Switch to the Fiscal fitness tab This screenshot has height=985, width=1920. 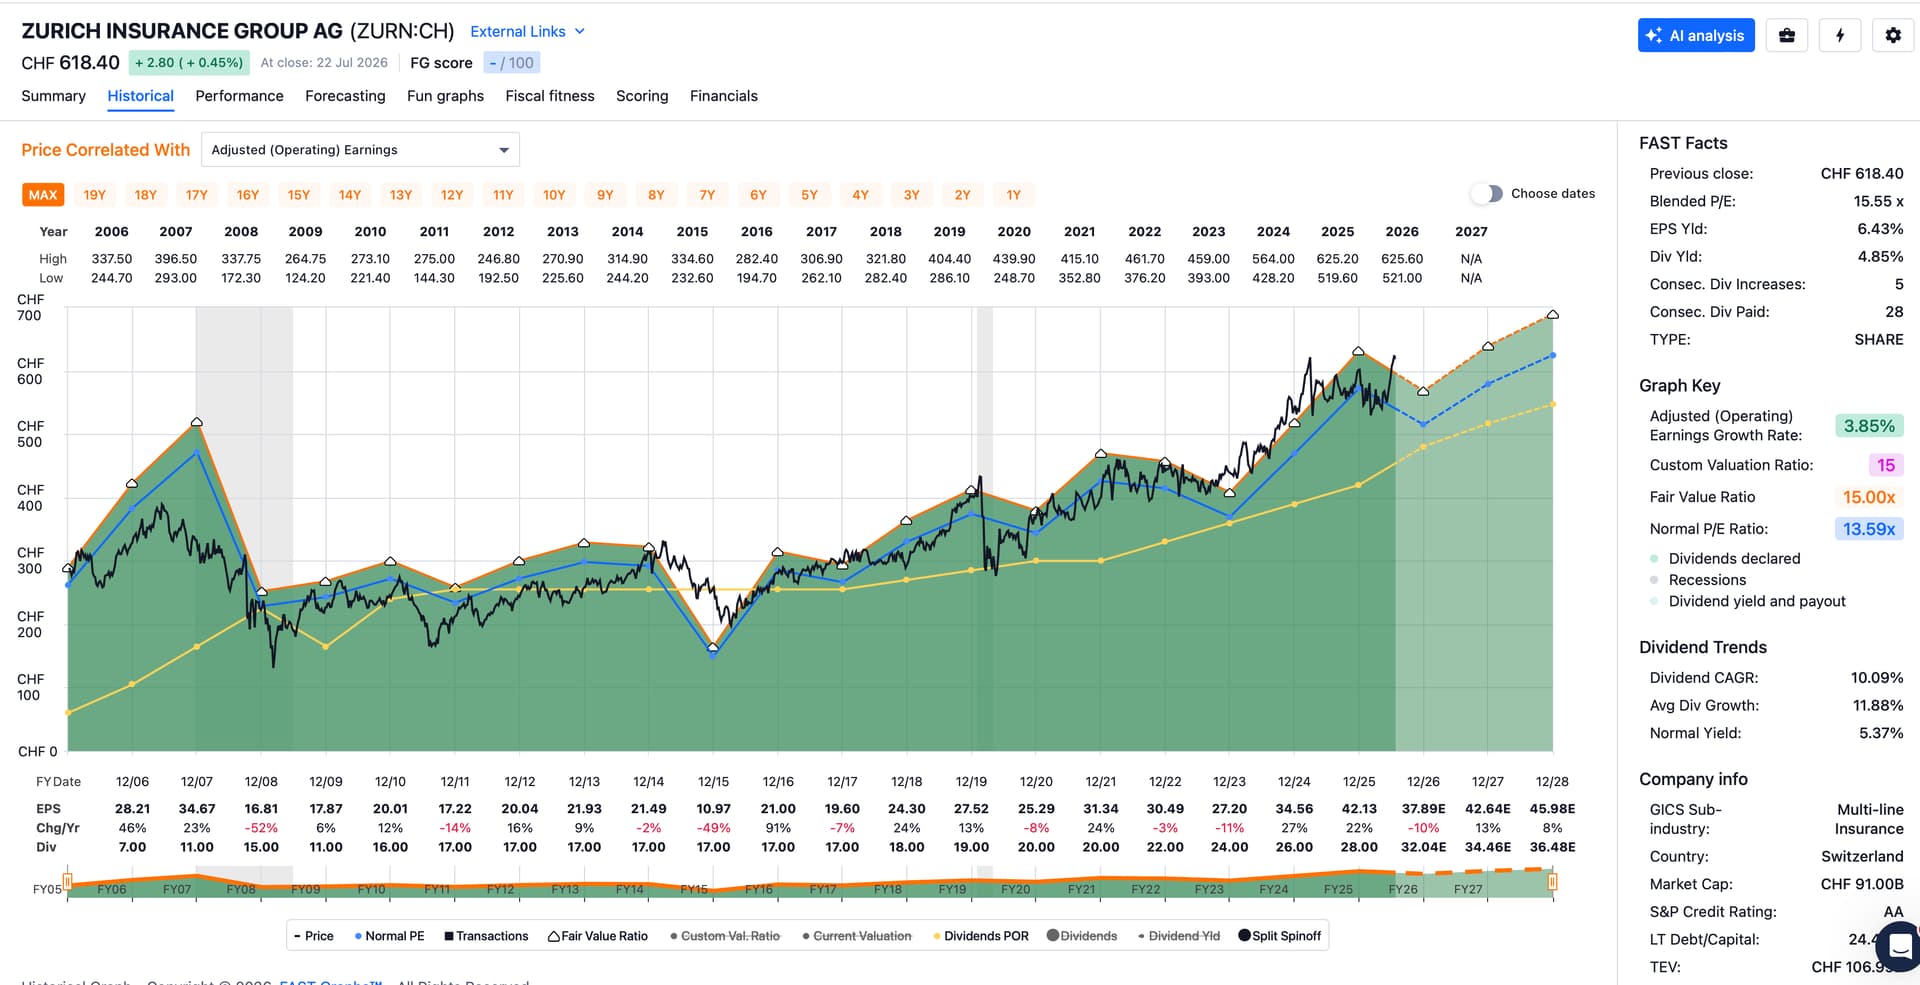(550, 96)
